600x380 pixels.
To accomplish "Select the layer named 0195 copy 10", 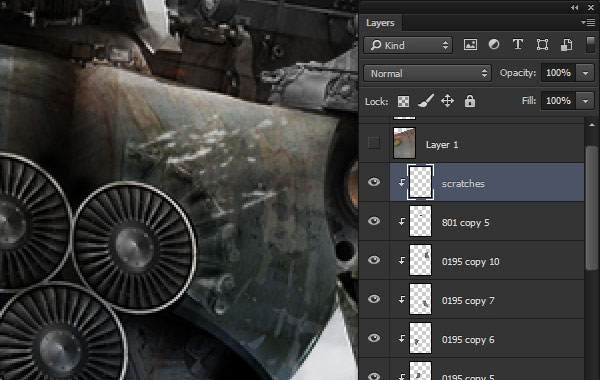I will 470,262.
